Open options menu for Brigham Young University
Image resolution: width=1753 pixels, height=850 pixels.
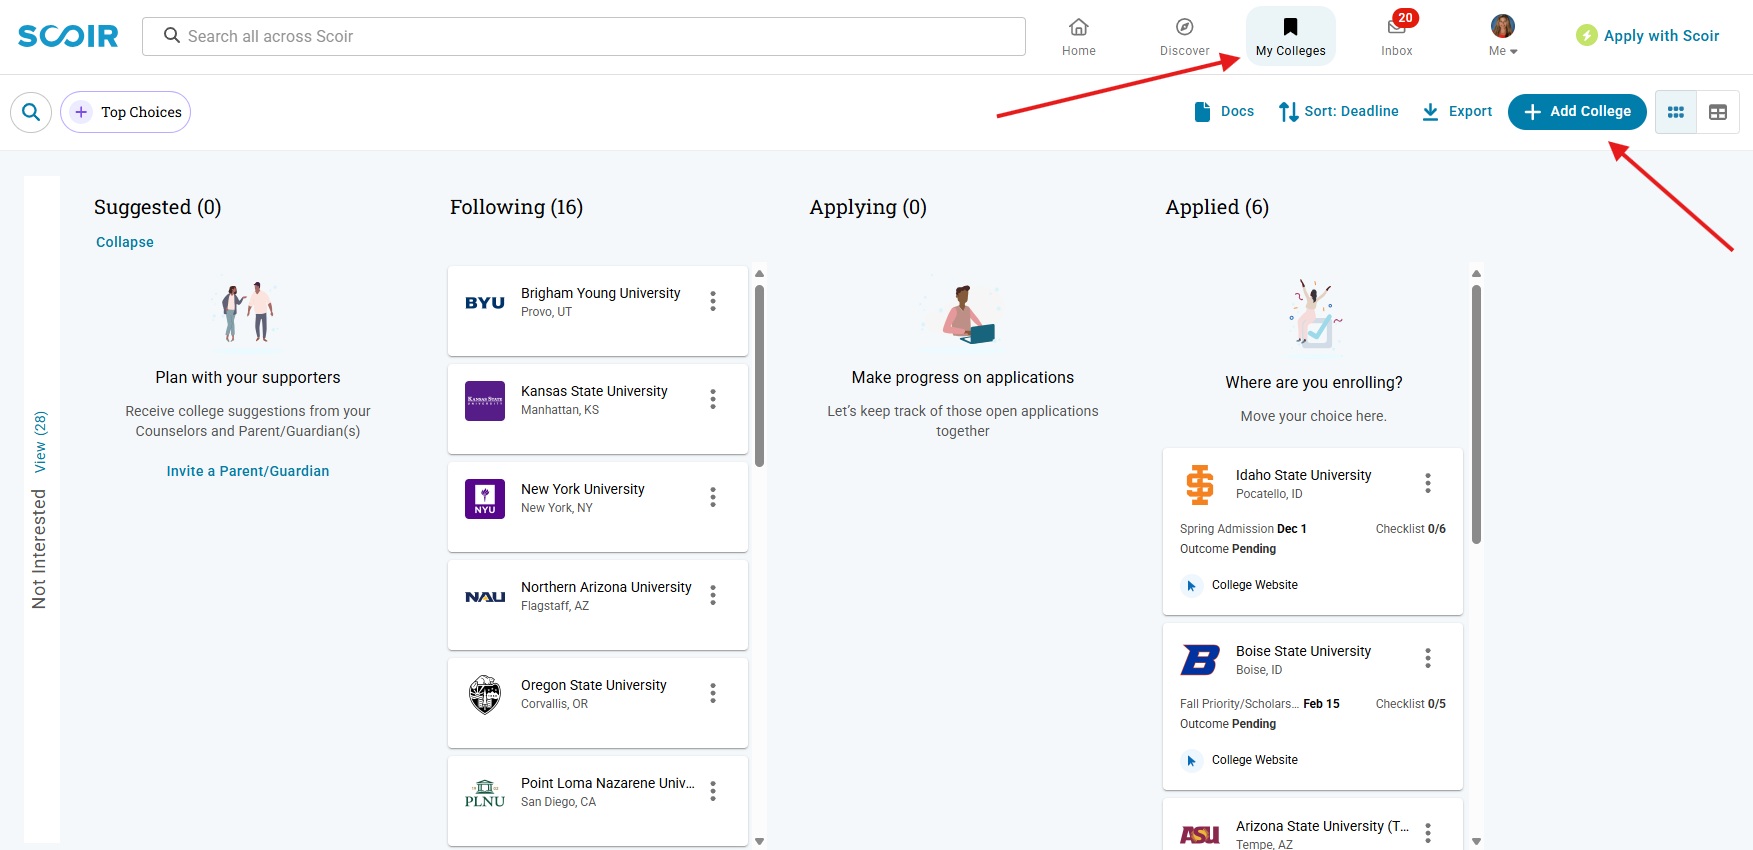click(713, 301)
